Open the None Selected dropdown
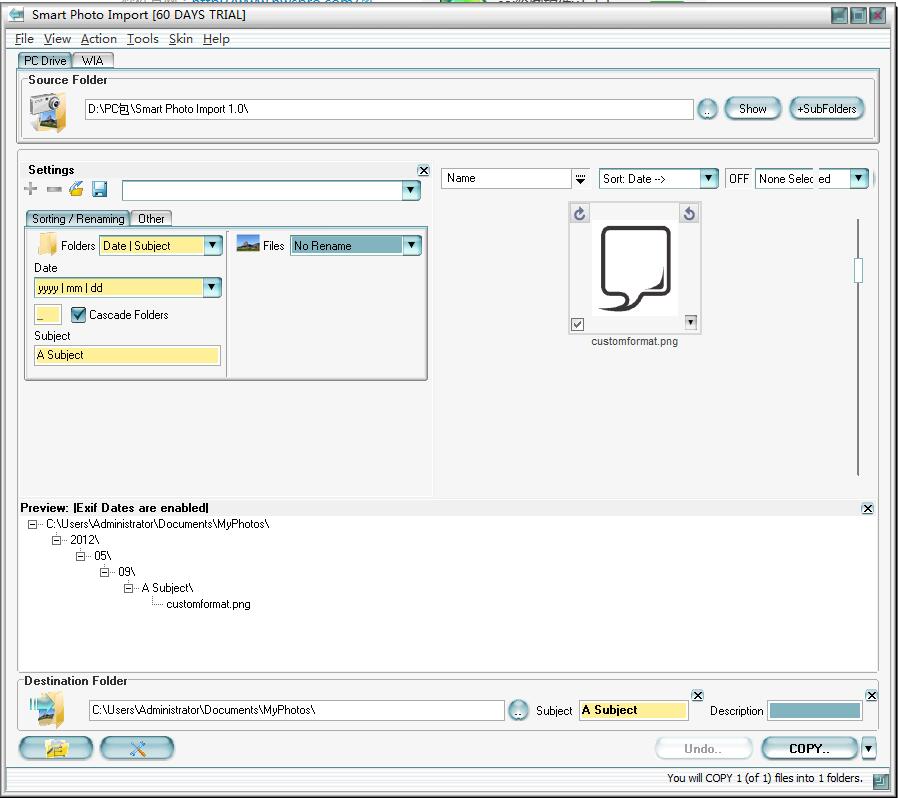898x798 pixels. pyautogui.click(x=858, y=179)
